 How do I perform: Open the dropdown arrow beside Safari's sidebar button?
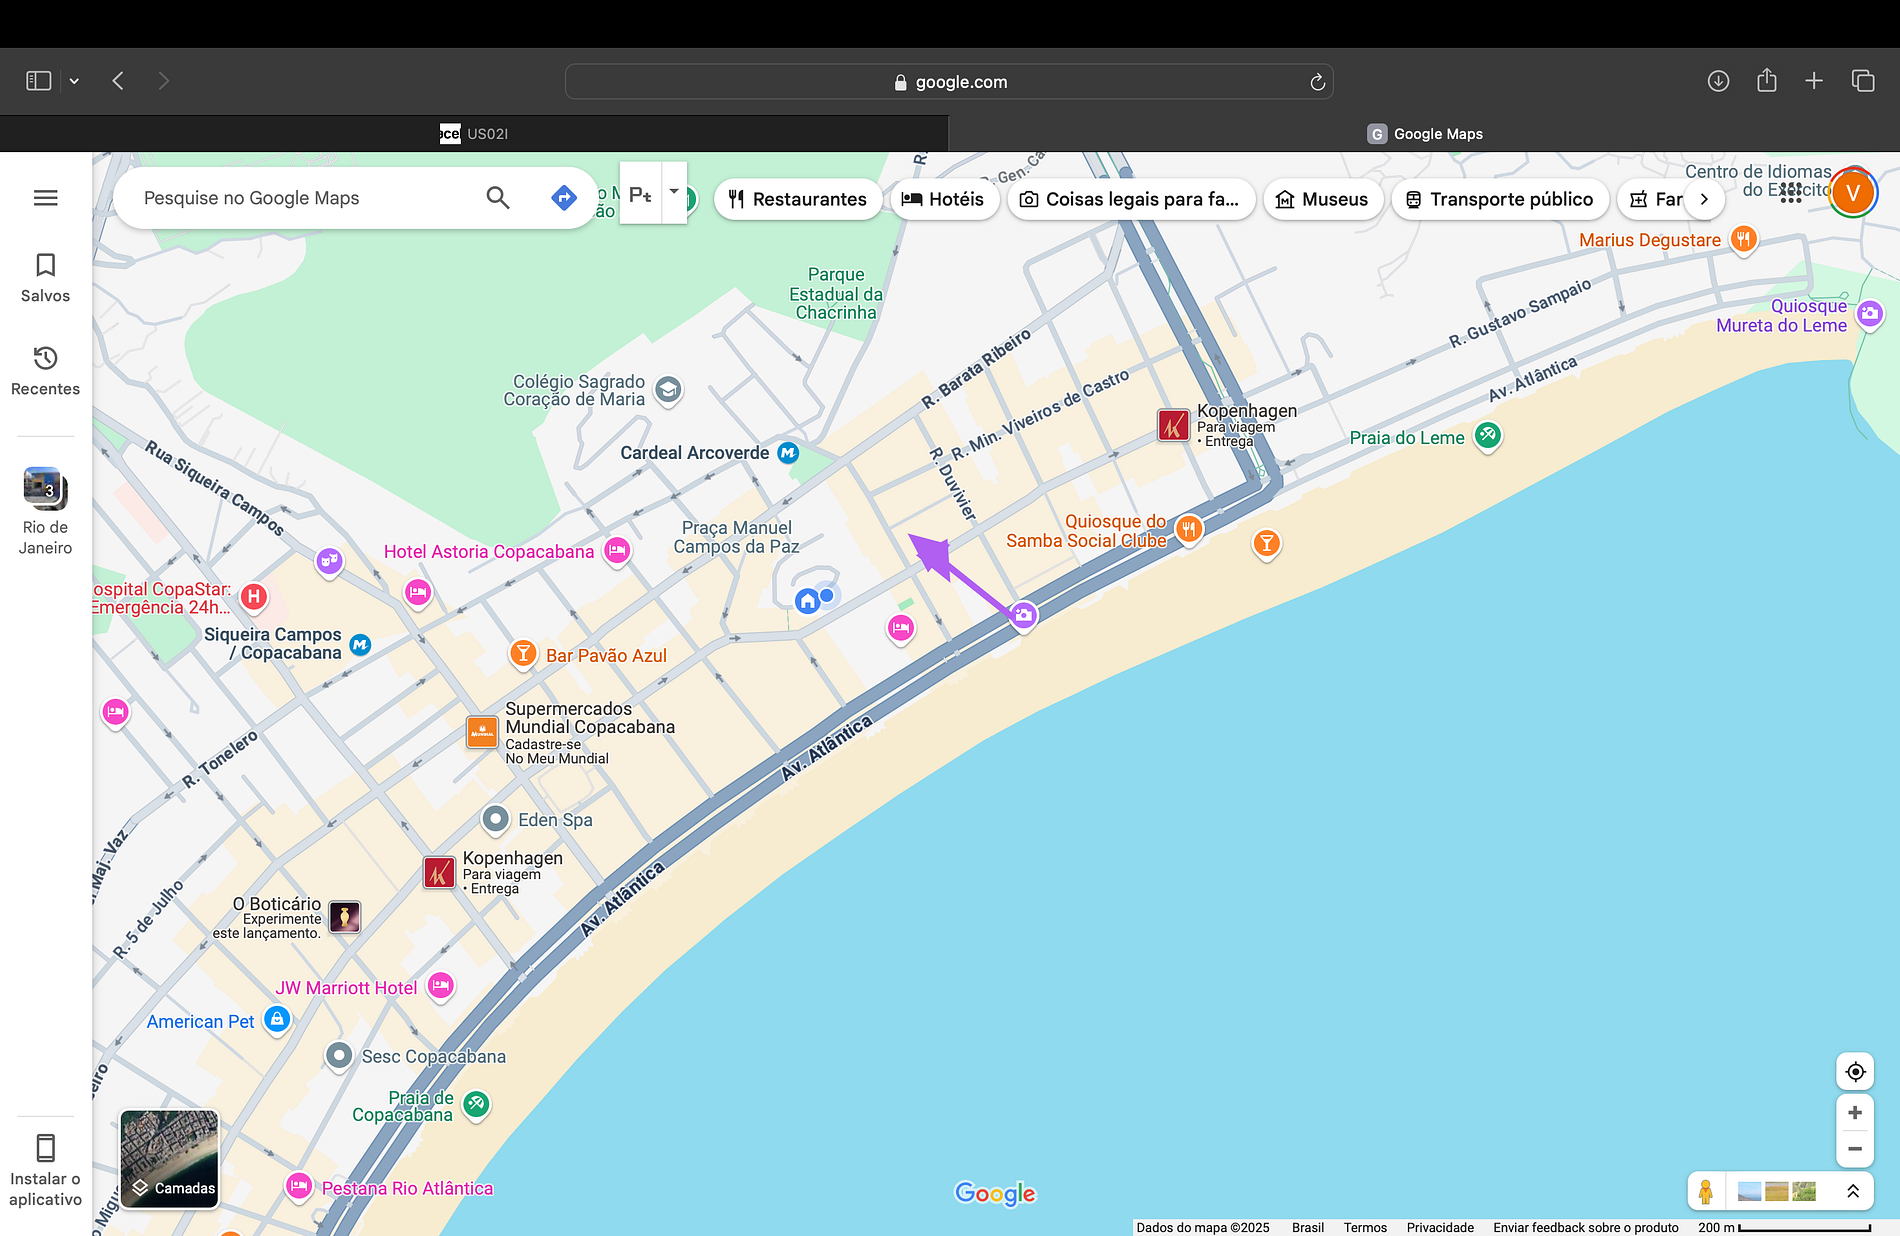click(74, 81)
